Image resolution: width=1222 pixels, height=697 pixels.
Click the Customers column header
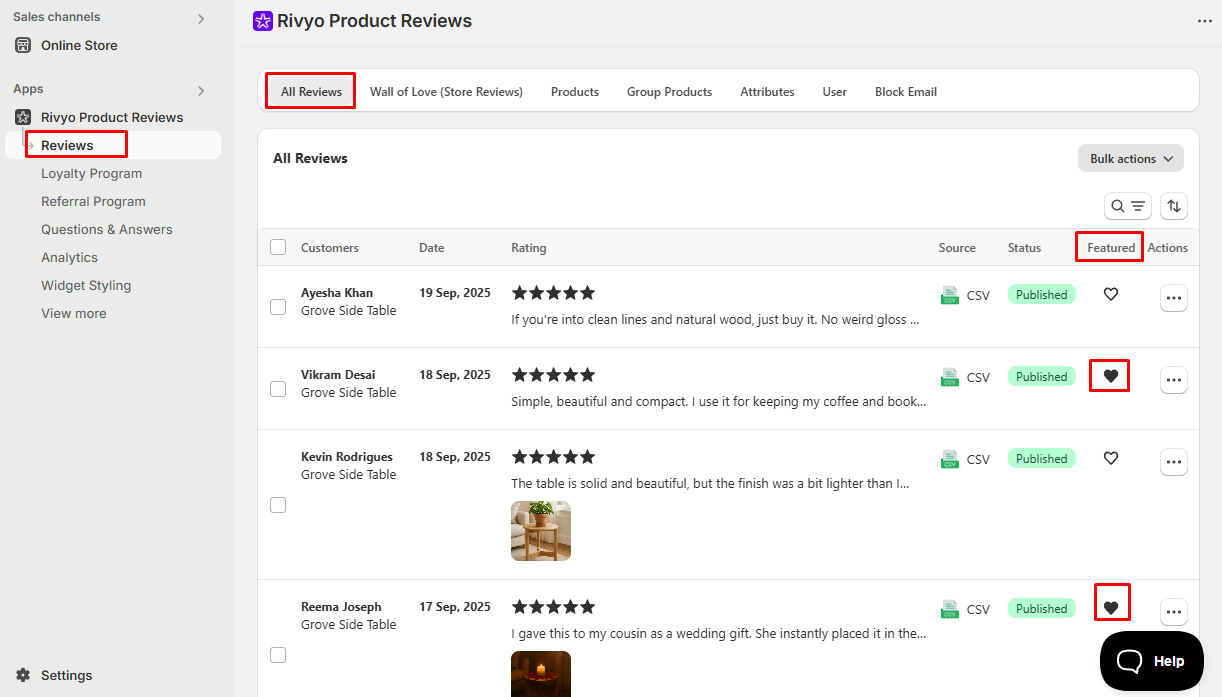click(x=330, y=248)
